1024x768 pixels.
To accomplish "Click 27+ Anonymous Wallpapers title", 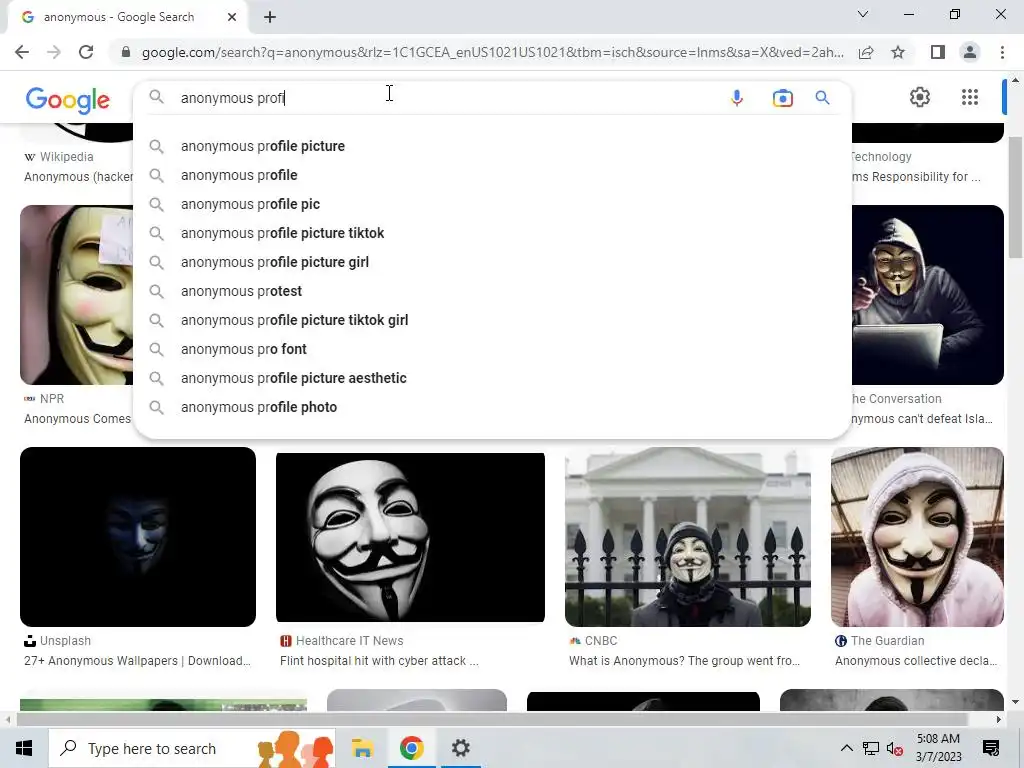I will 137,661.
